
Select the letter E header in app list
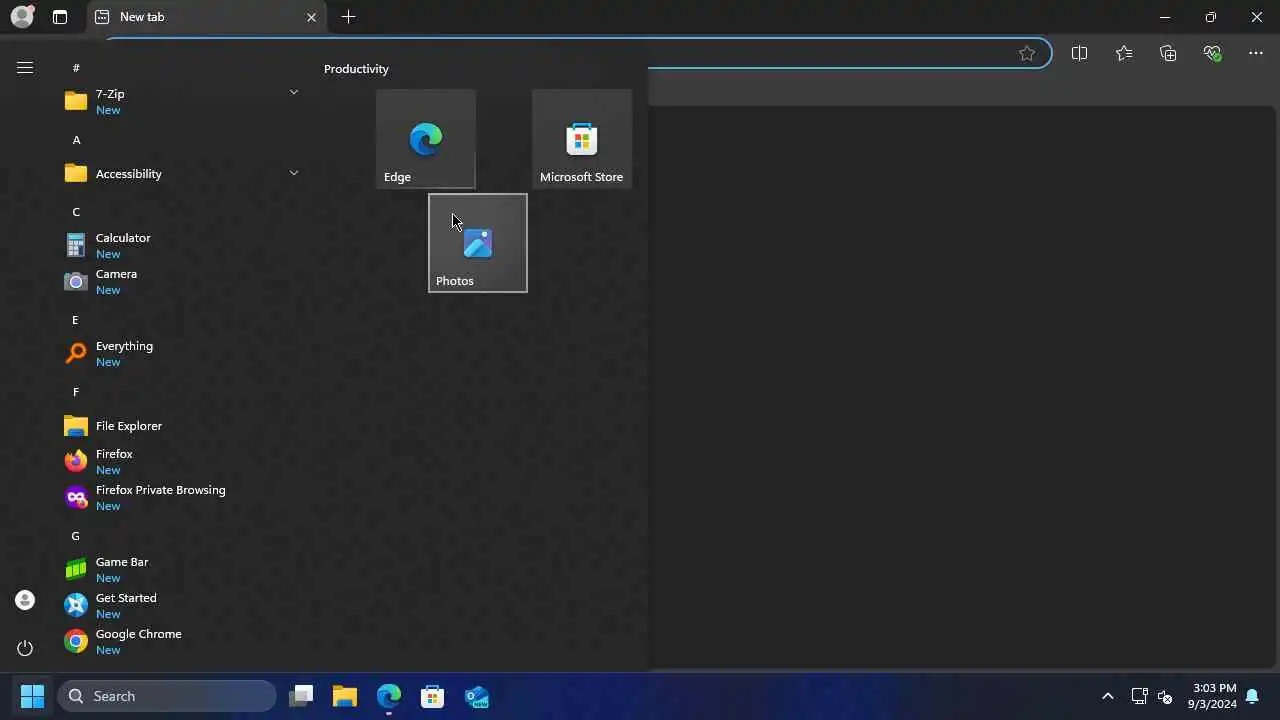click(75, 320)
